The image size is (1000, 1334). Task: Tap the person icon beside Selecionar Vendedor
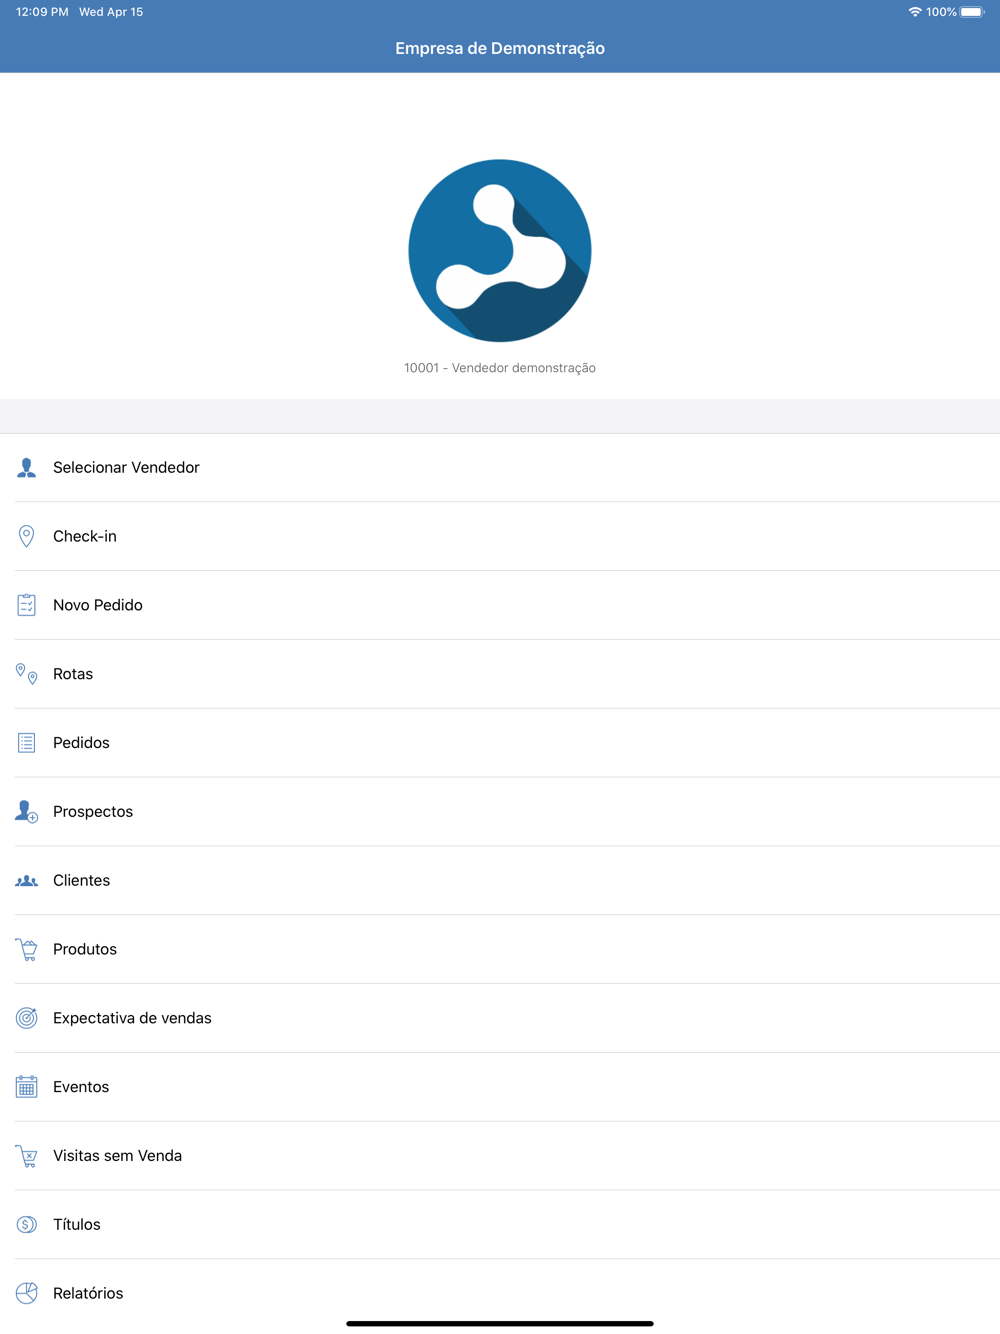tap(27, 467)
